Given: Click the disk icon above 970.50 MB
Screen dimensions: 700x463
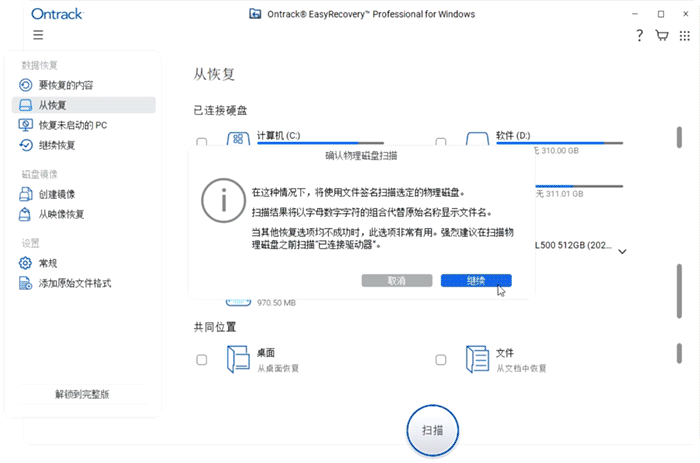Looking at the screenshot, I should pos(238,302).
